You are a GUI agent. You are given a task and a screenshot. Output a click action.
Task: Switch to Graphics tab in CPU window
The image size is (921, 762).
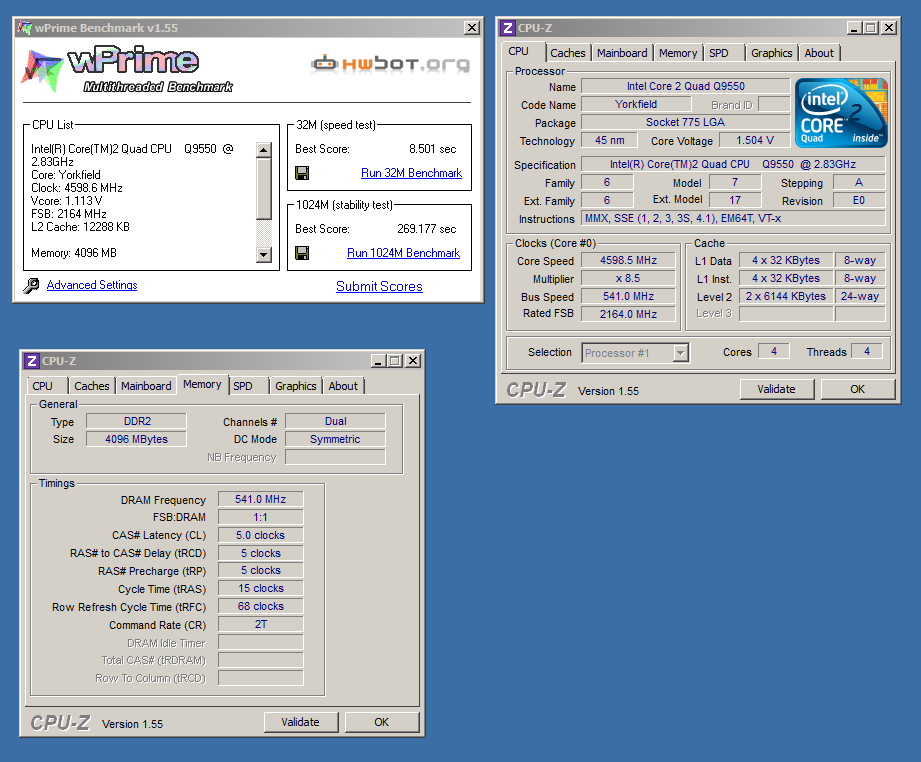771,53
